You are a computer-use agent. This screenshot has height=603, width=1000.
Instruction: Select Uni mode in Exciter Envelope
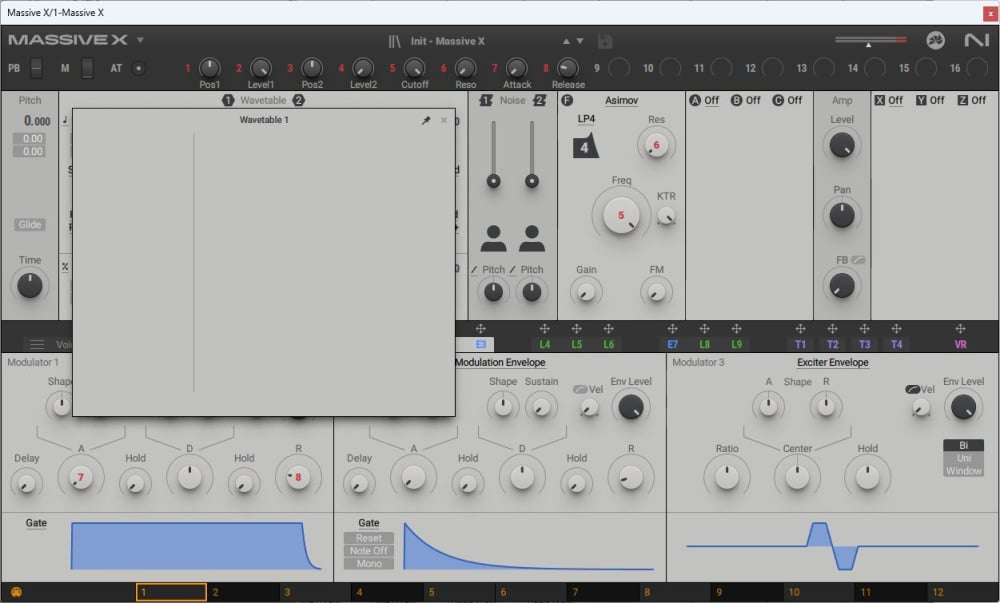[x=963, y=458]
